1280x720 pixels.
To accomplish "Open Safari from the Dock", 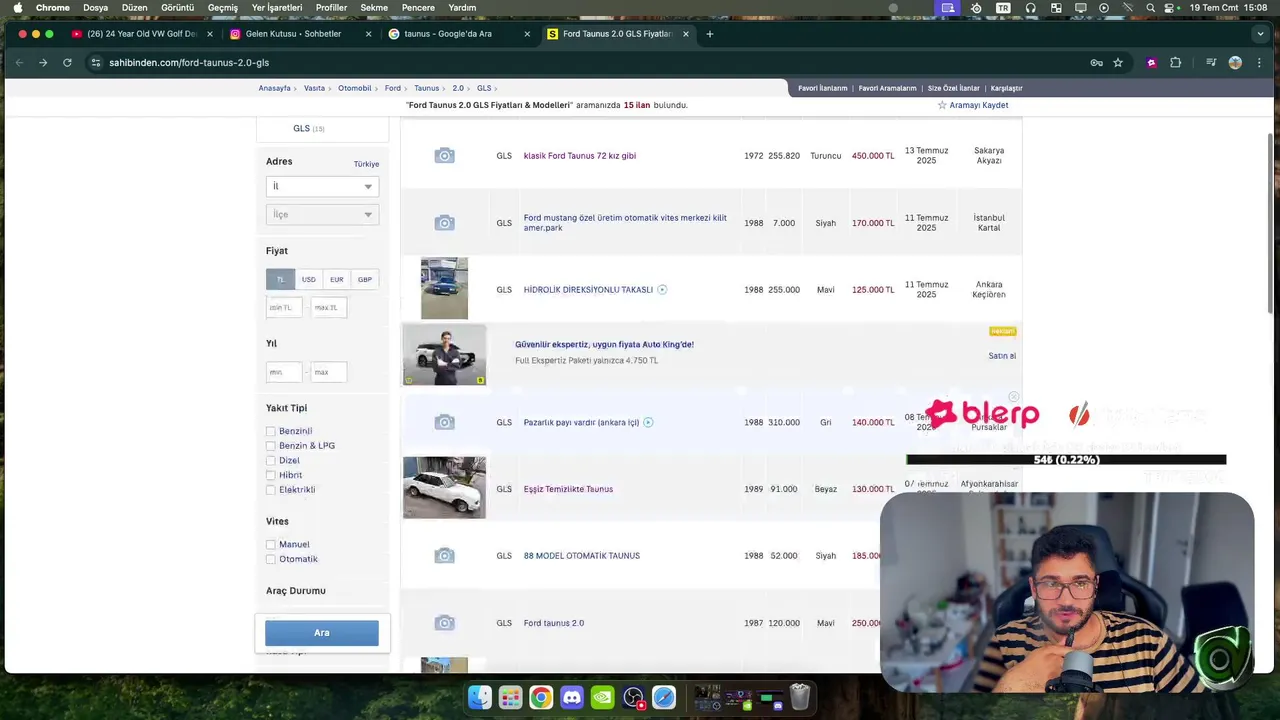I will [x=664, y=697].
